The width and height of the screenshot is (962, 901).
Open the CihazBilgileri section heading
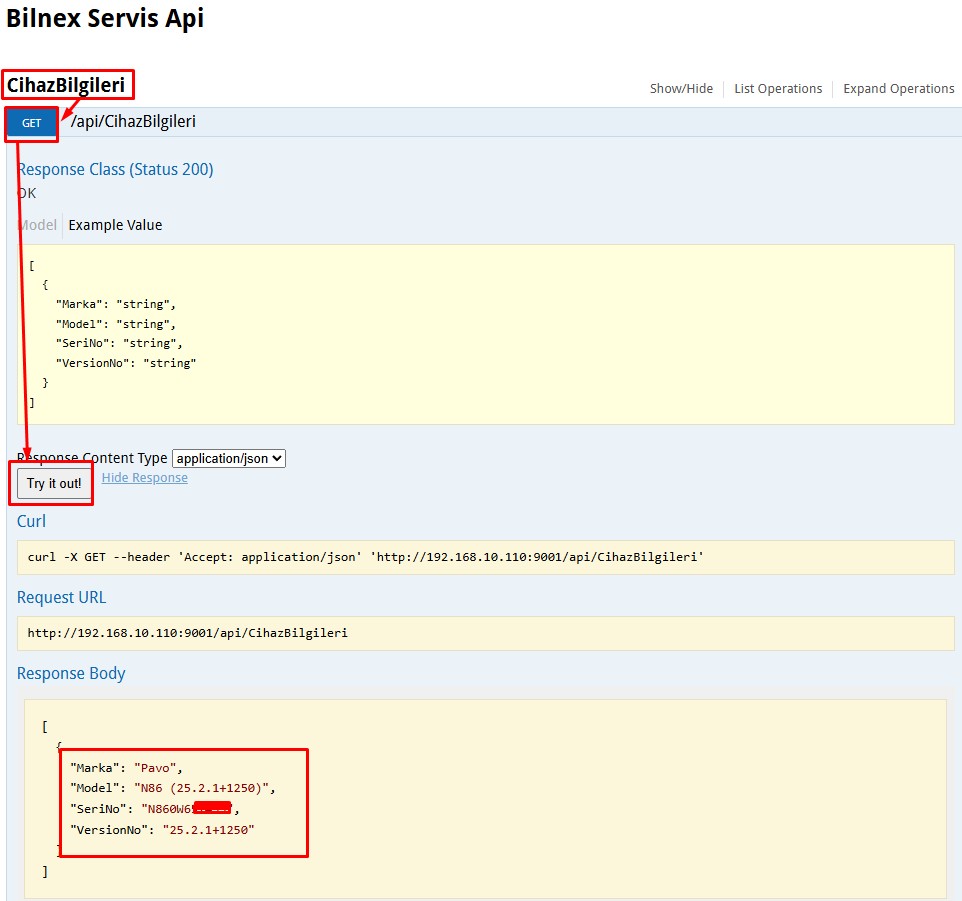[x=66, y=85]
